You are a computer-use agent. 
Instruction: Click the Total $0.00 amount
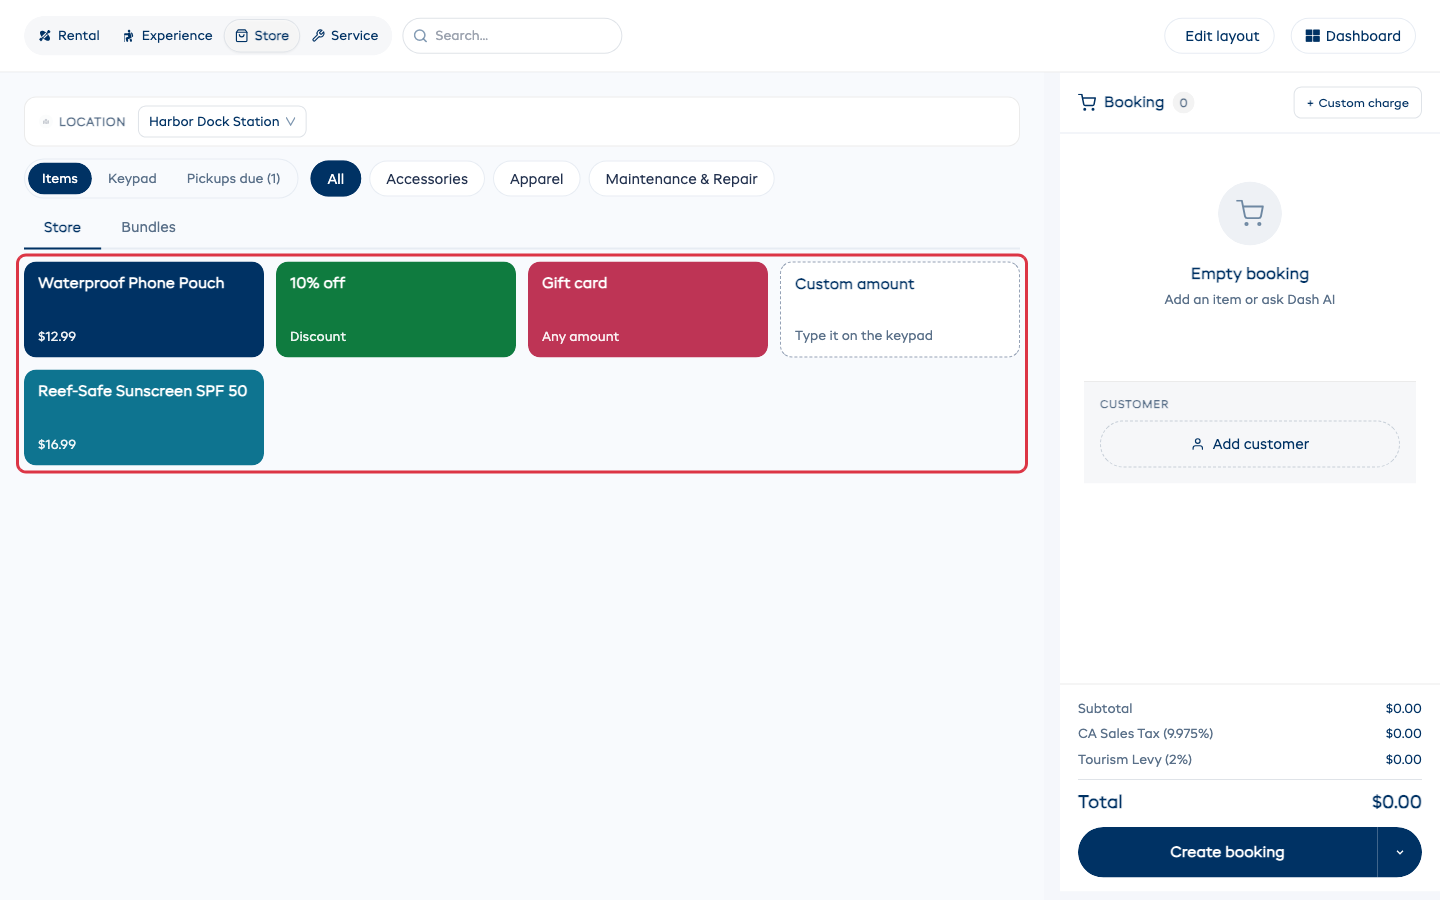pos(1396,802)
